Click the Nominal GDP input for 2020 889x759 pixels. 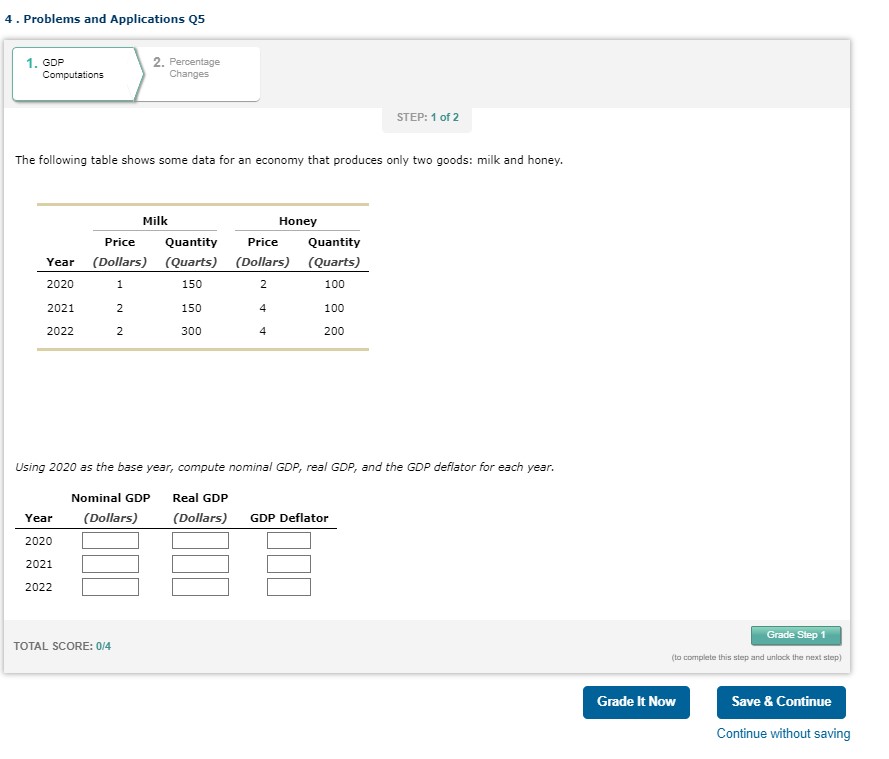[110, 540]
